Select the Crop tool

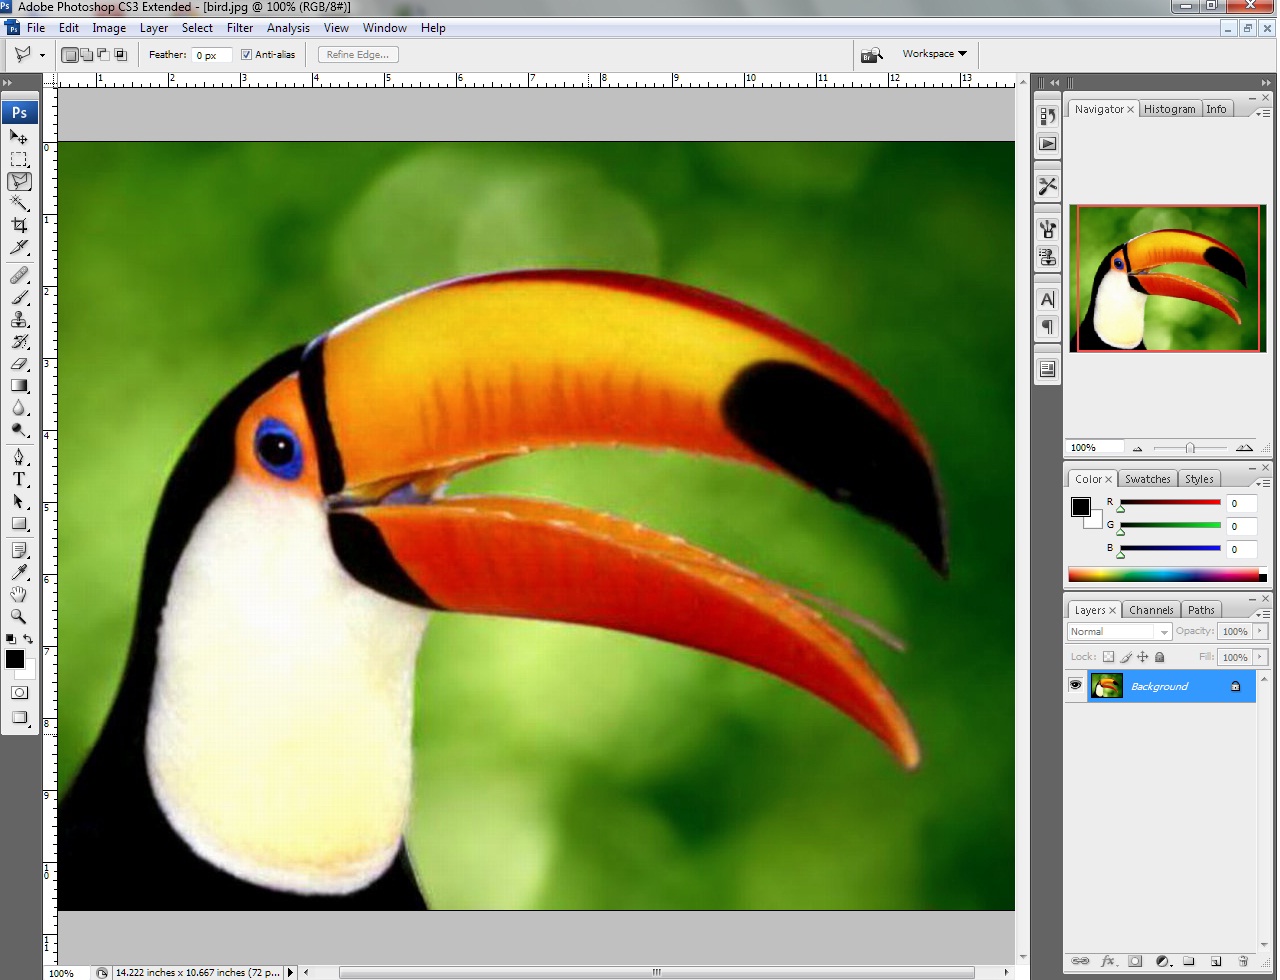[19, 225]
